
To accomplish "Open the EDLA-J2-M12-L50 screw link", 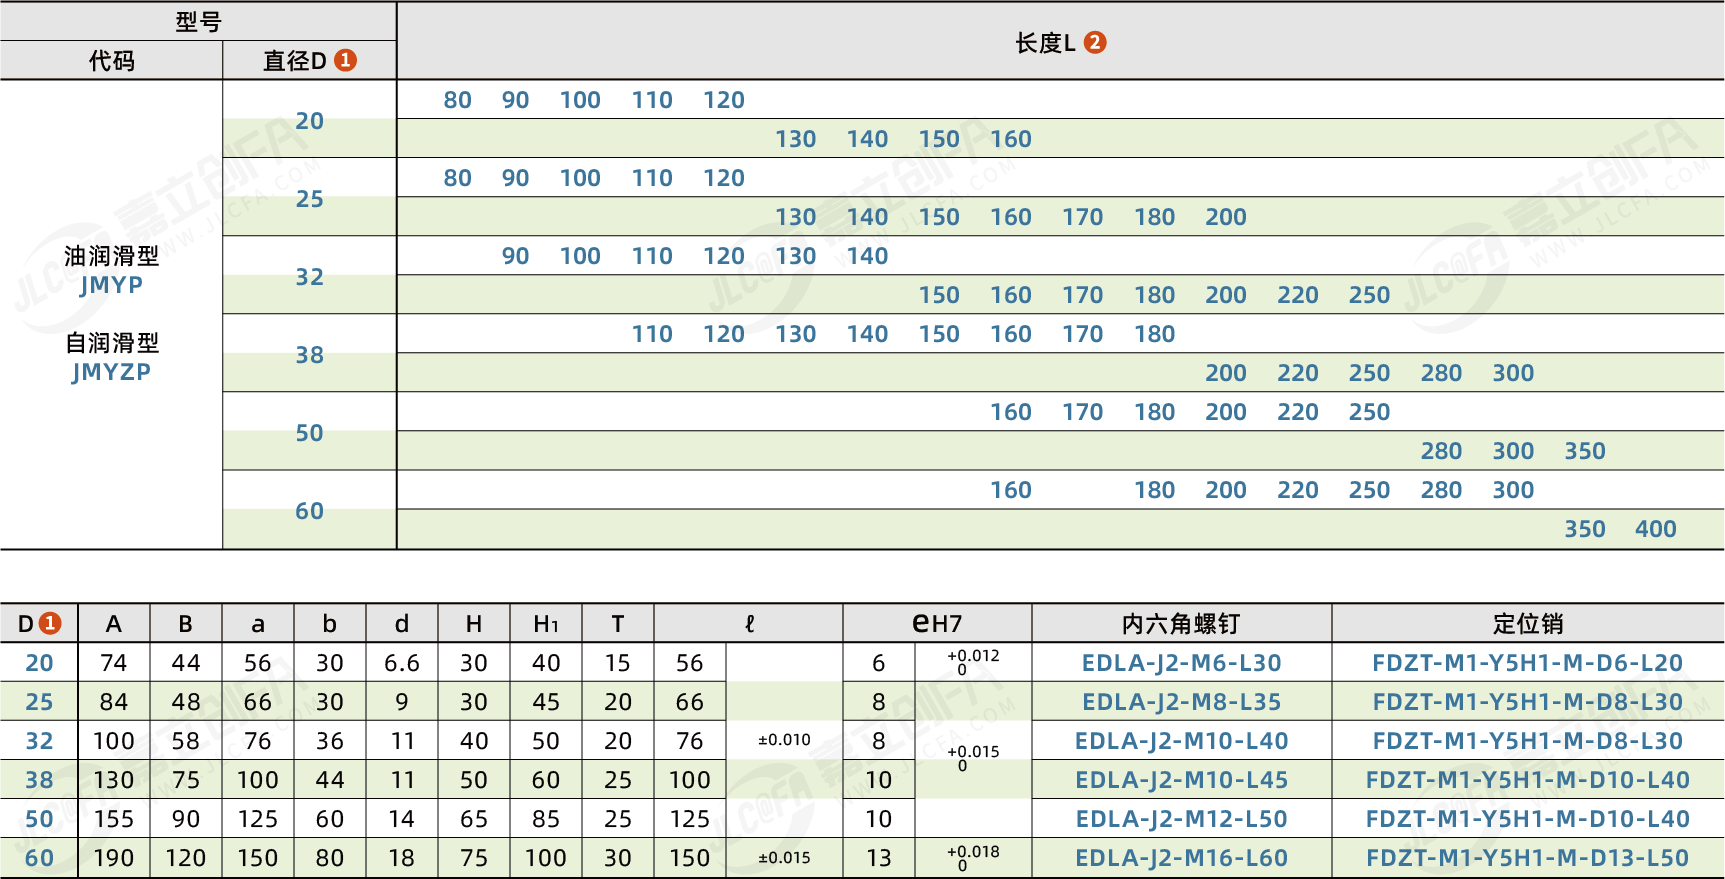I will point(1181,819).
